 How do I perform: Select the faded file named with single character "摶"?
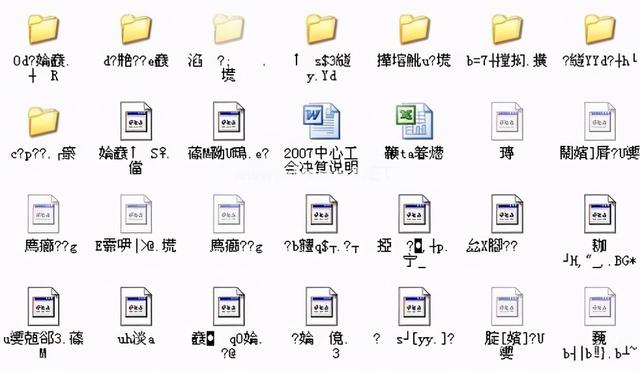coord(507,121)
